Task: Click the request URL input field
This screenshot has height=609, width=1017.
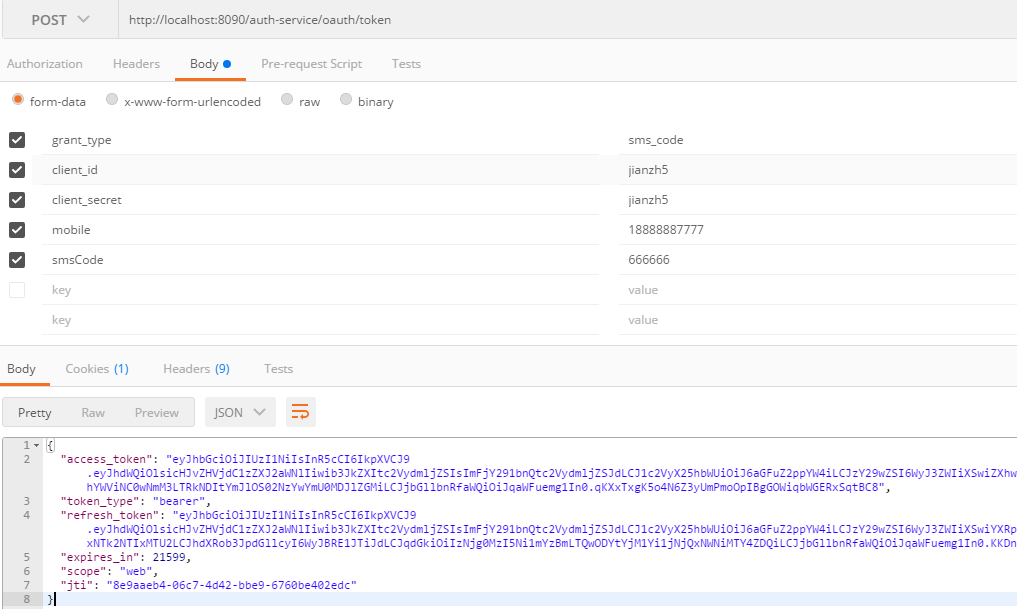Action: 400,19
